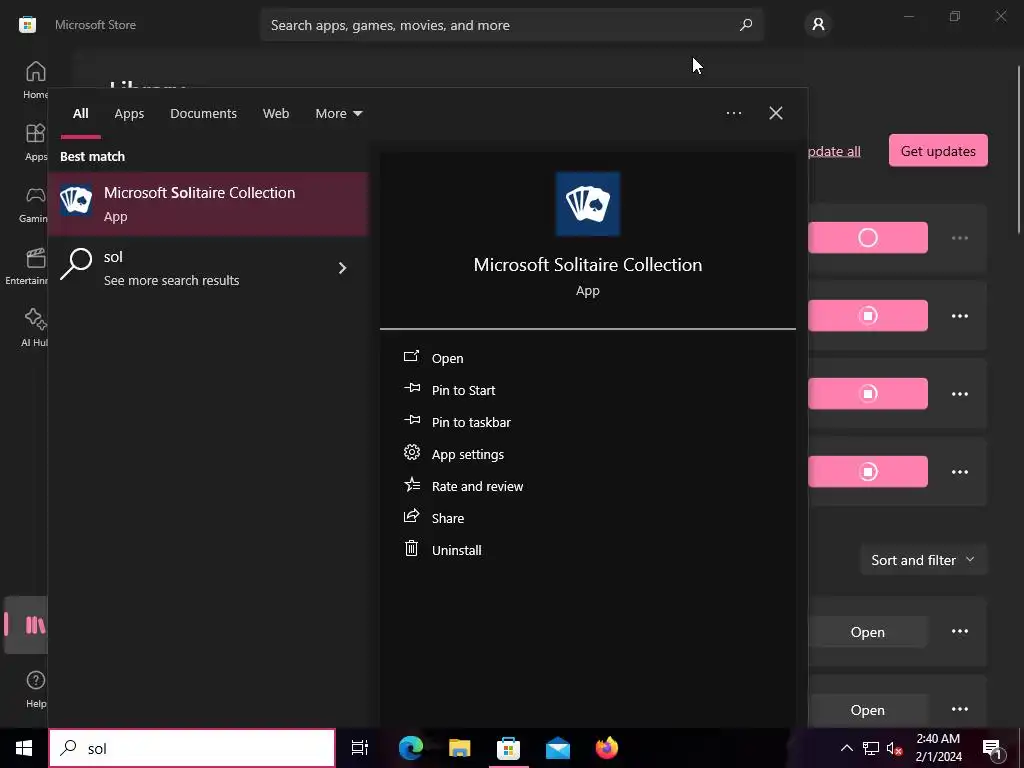Choose Pin to Start for Solitaire
Viewport: 1024px width, 768px height.
coord(463,390)
